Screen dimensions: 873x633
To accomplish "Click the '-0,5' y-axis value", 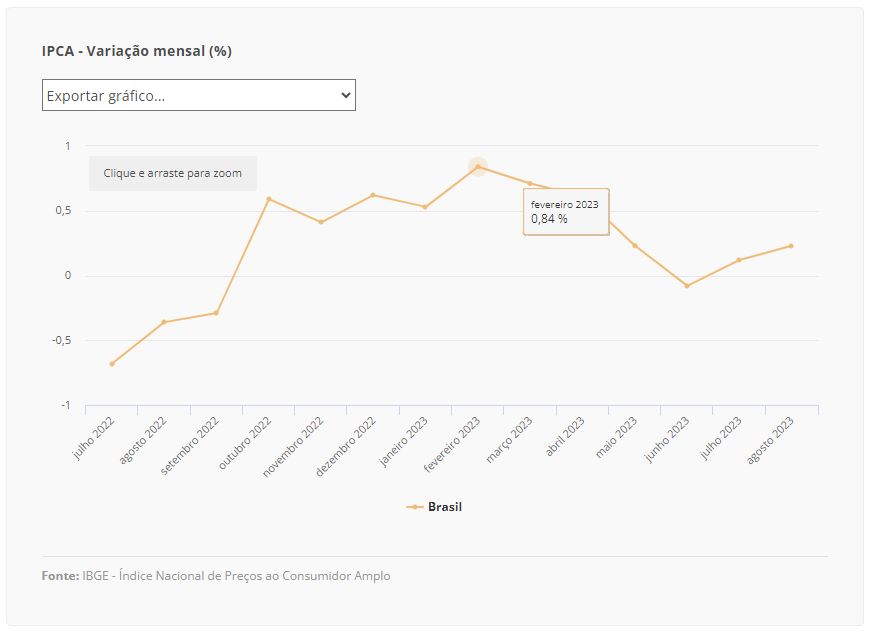I will click(x=61, y=340).
